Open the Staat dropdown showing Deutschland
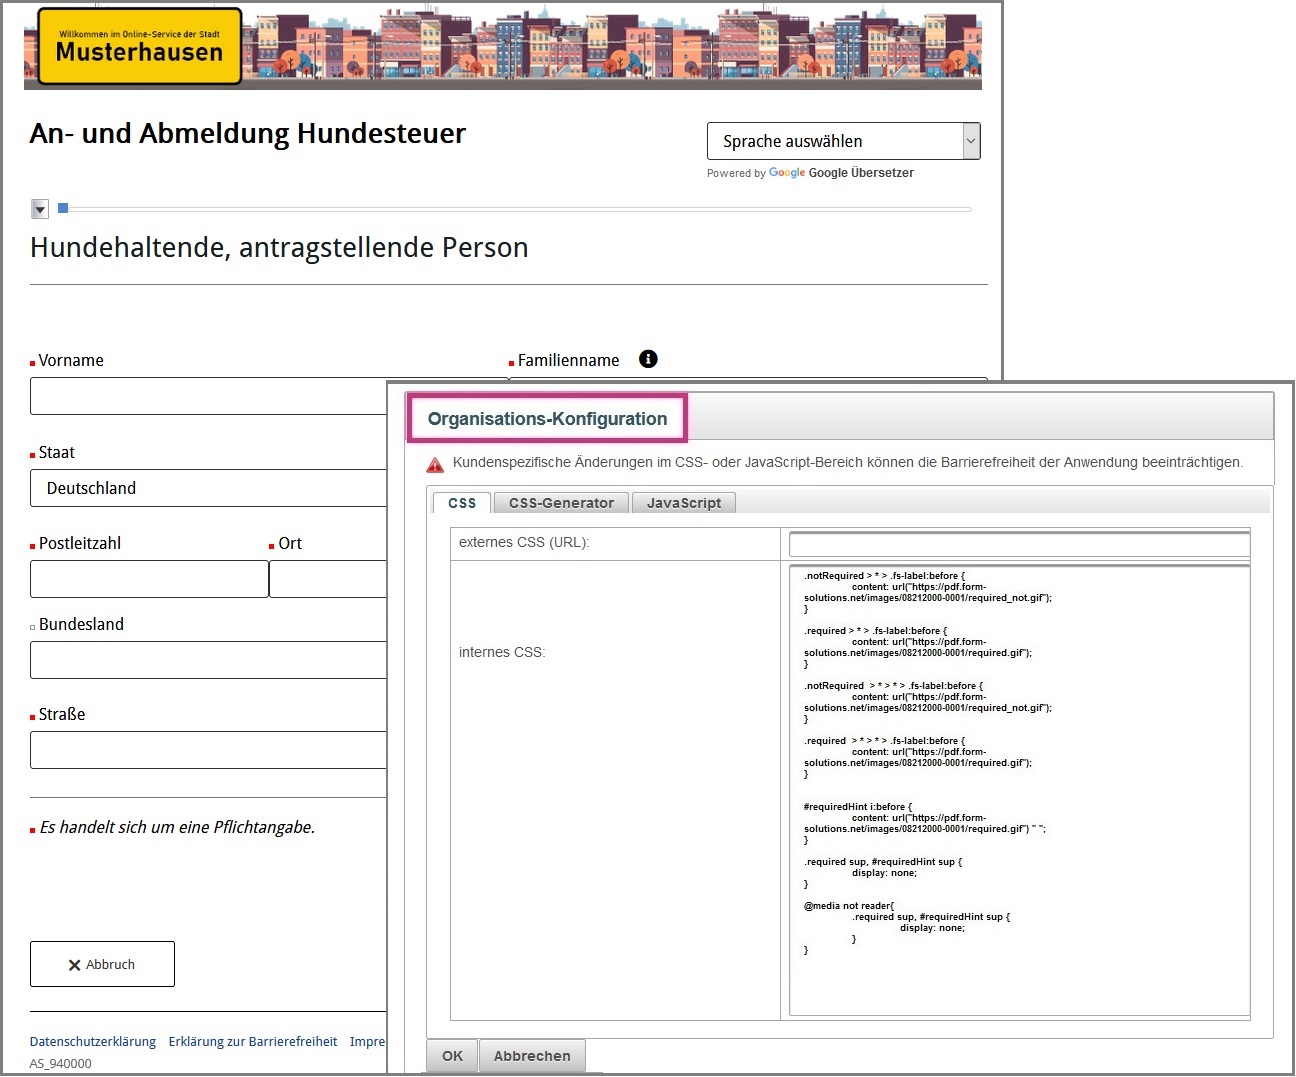The width and height of the screenshot is (1296, 1077). coord(210,488)
